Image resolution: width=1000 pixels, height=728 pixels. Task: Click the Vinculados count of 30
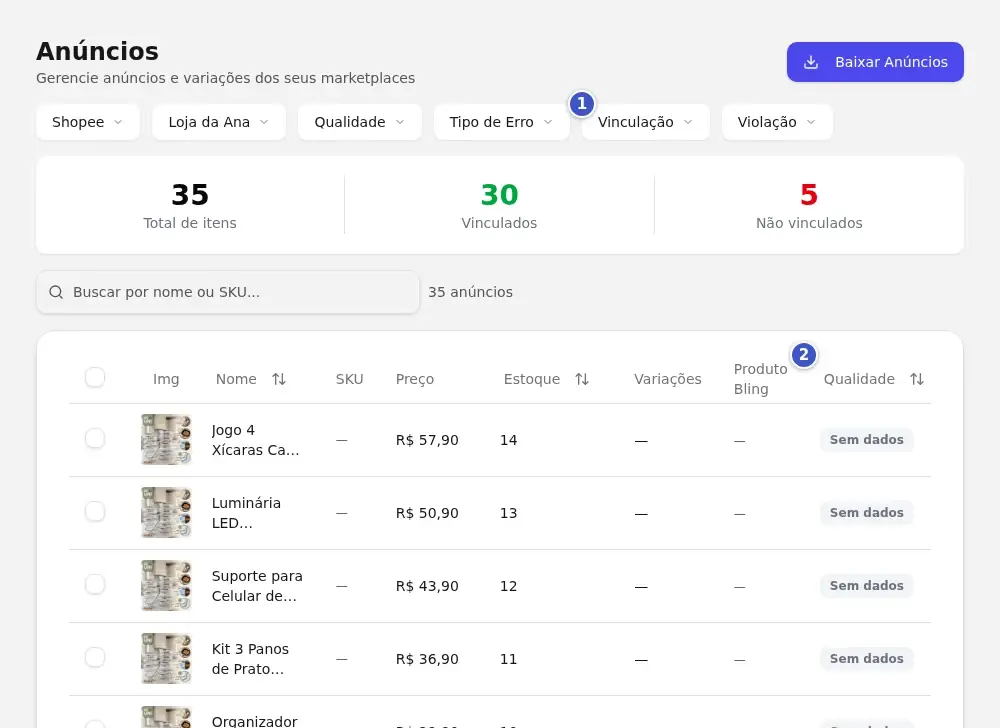point(499,194)
